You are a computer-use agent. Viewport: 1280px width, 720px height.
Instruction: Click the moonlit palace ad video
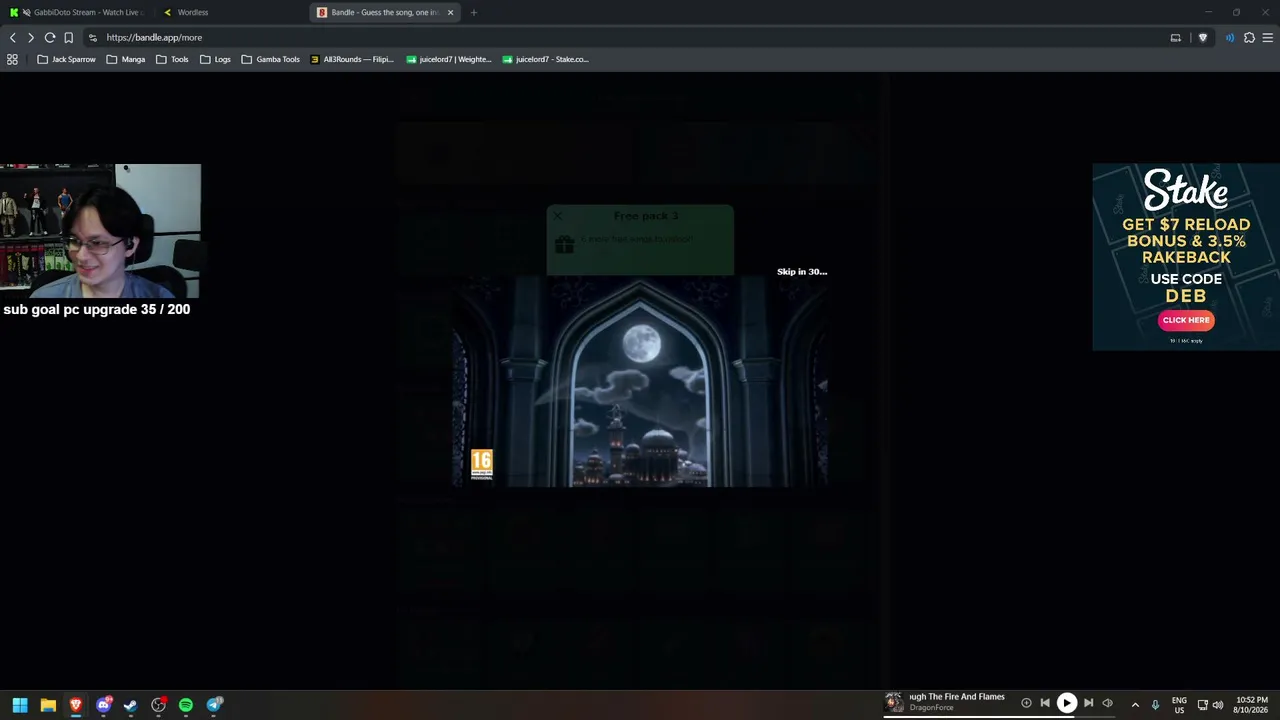tap(640, 382)
